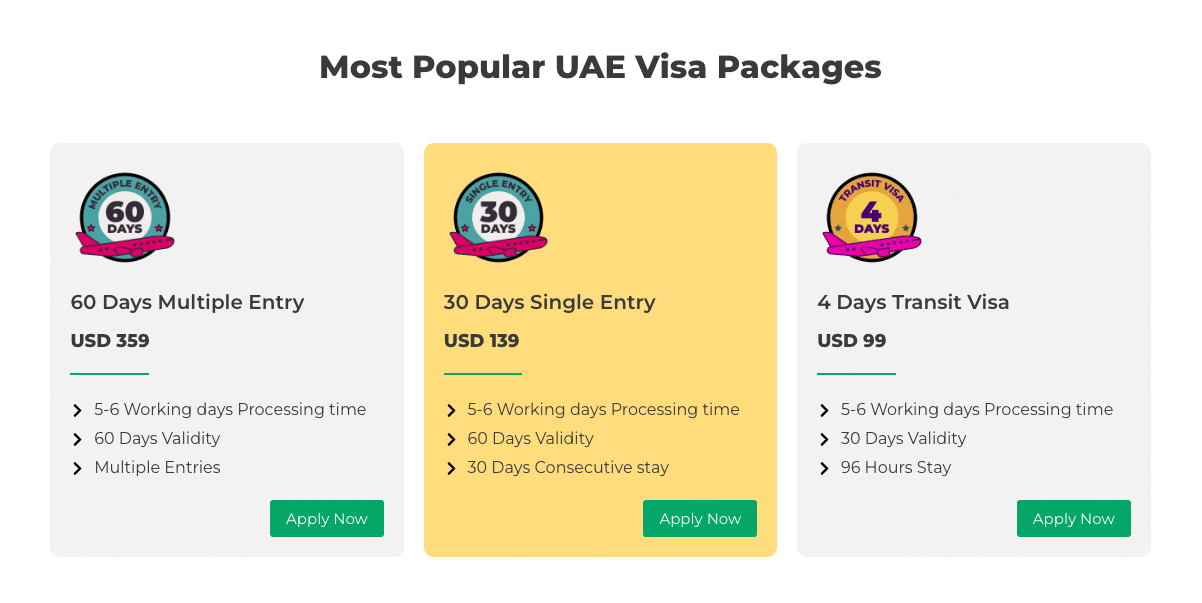Apply Now for 4 Days Transit Visa

pos(1074,519)
